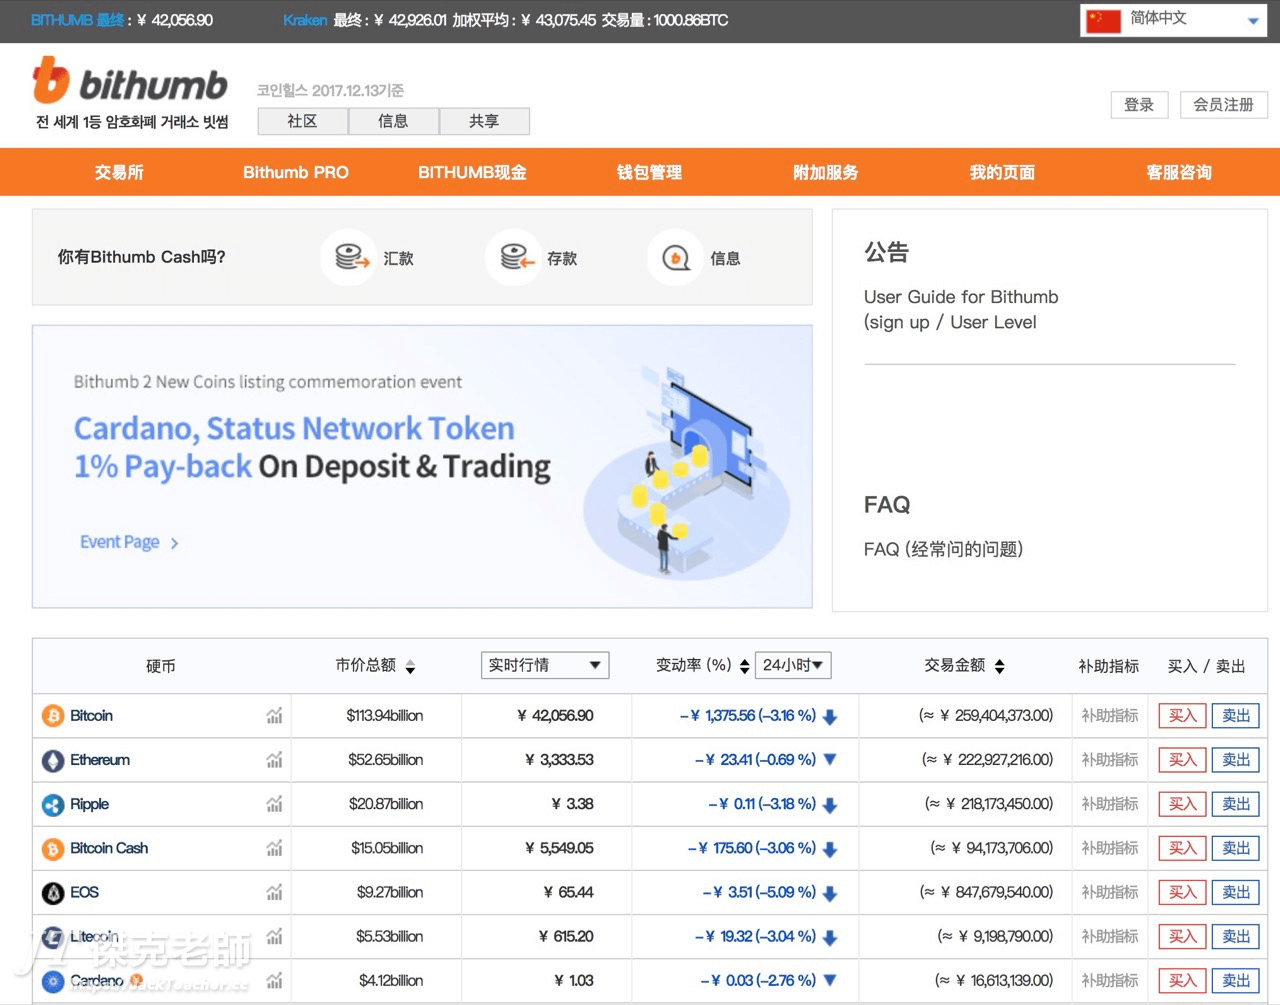
Task: Click the BITHUMB 最终 ticker label
Action: tap(77, 20)
